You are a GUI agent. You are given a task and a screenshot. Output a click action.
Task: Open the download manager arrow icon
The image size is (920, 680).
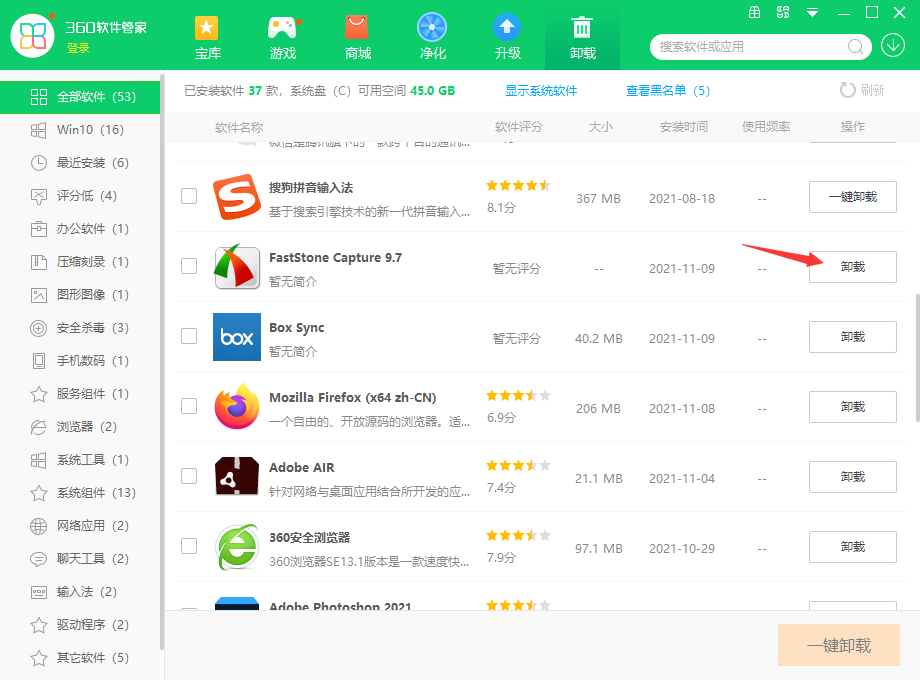click(892, 45)
